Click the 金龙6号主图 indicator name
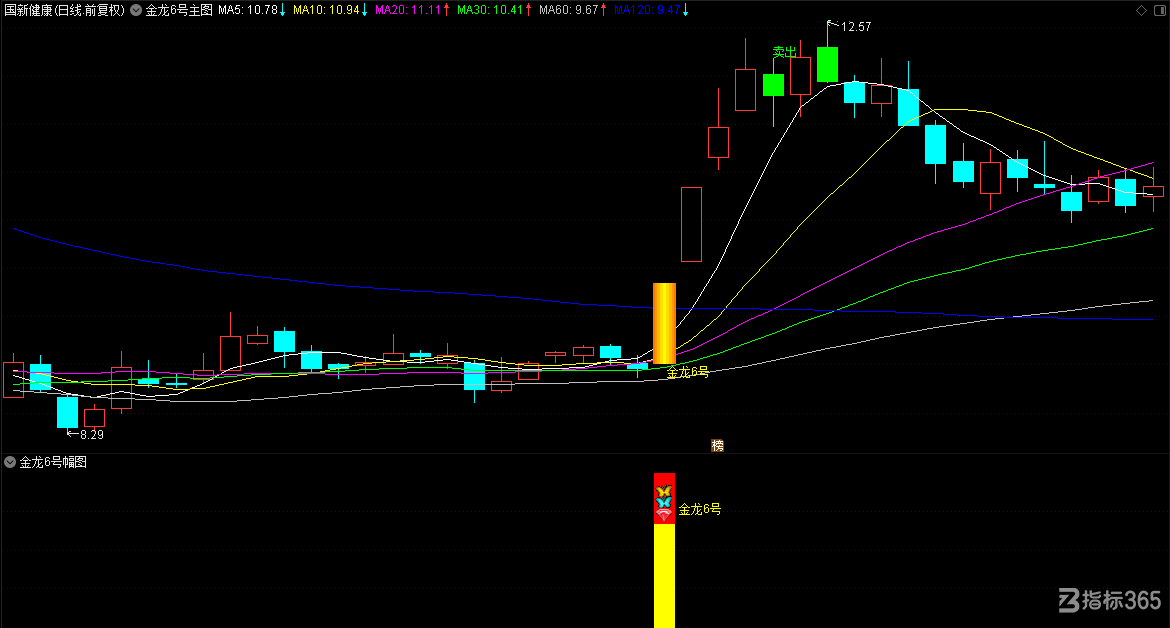Viewport: 1170px width, 628px height. point(179,10)
